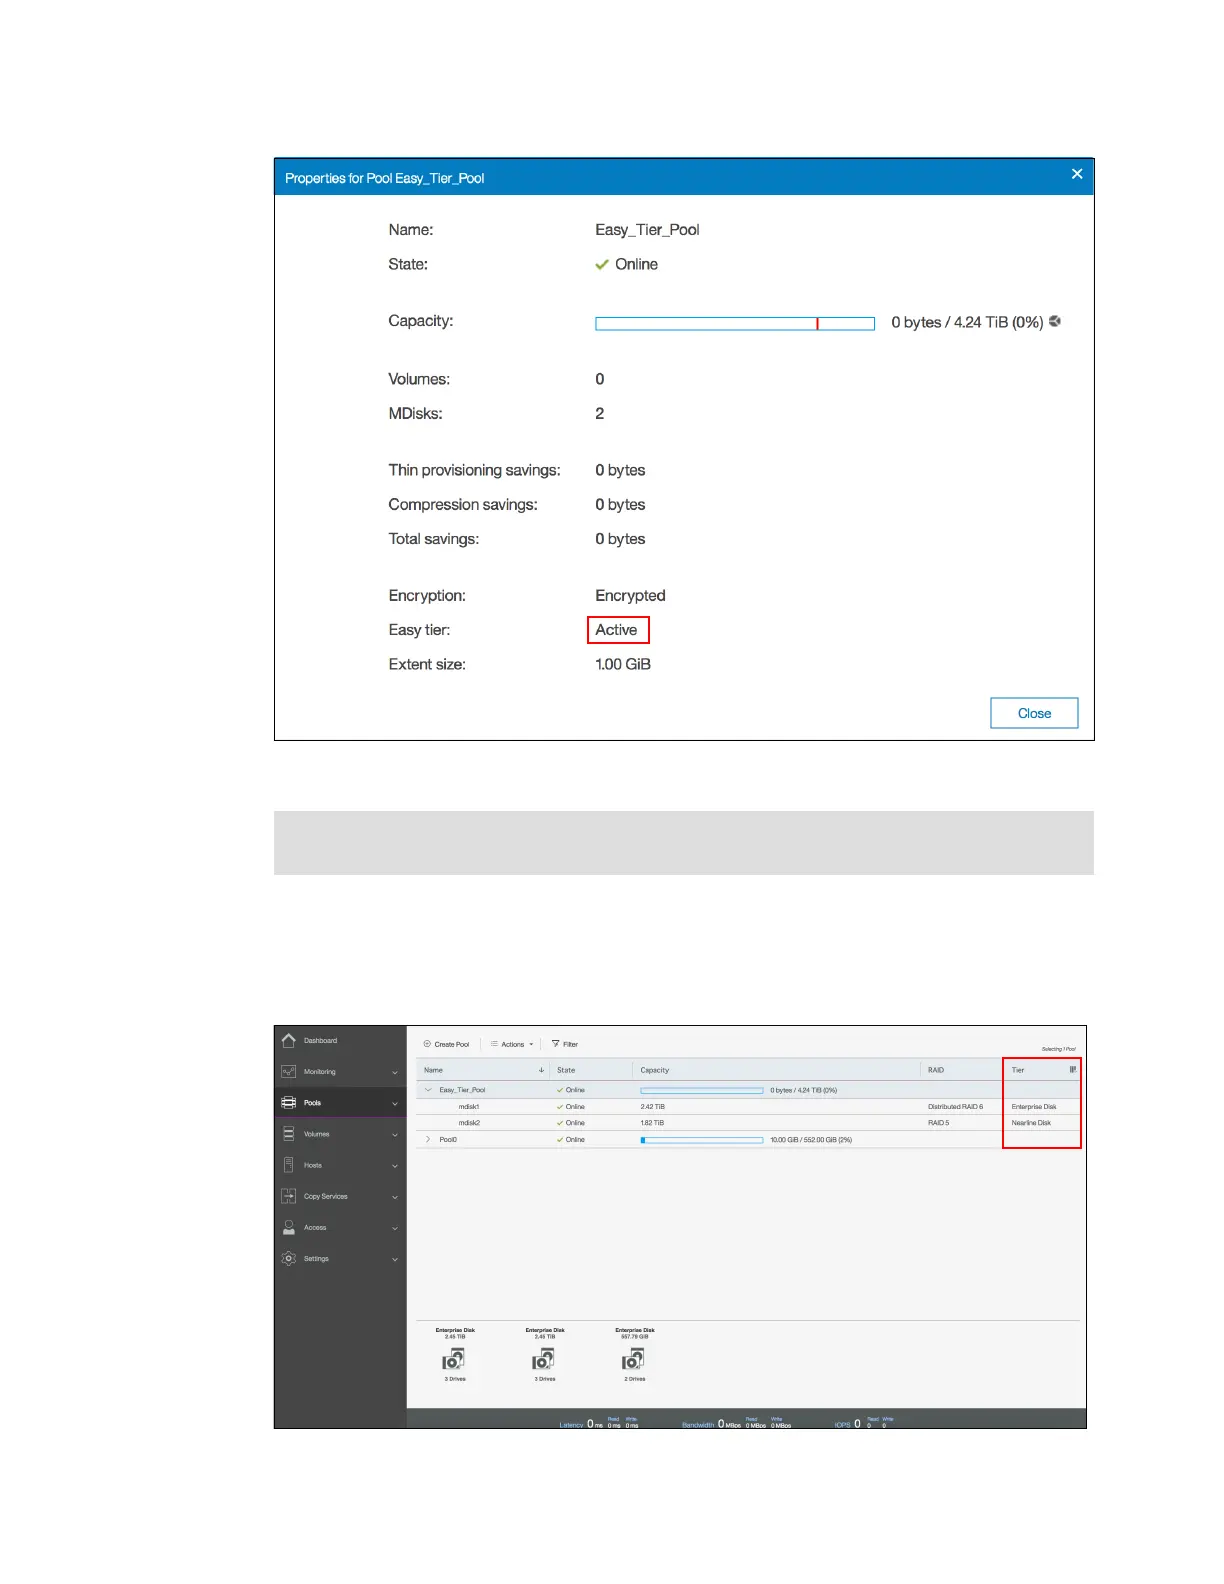Click the Nearline Disk tier cell
The image size is (1224, 1584).
[x=1031, y=1123]
